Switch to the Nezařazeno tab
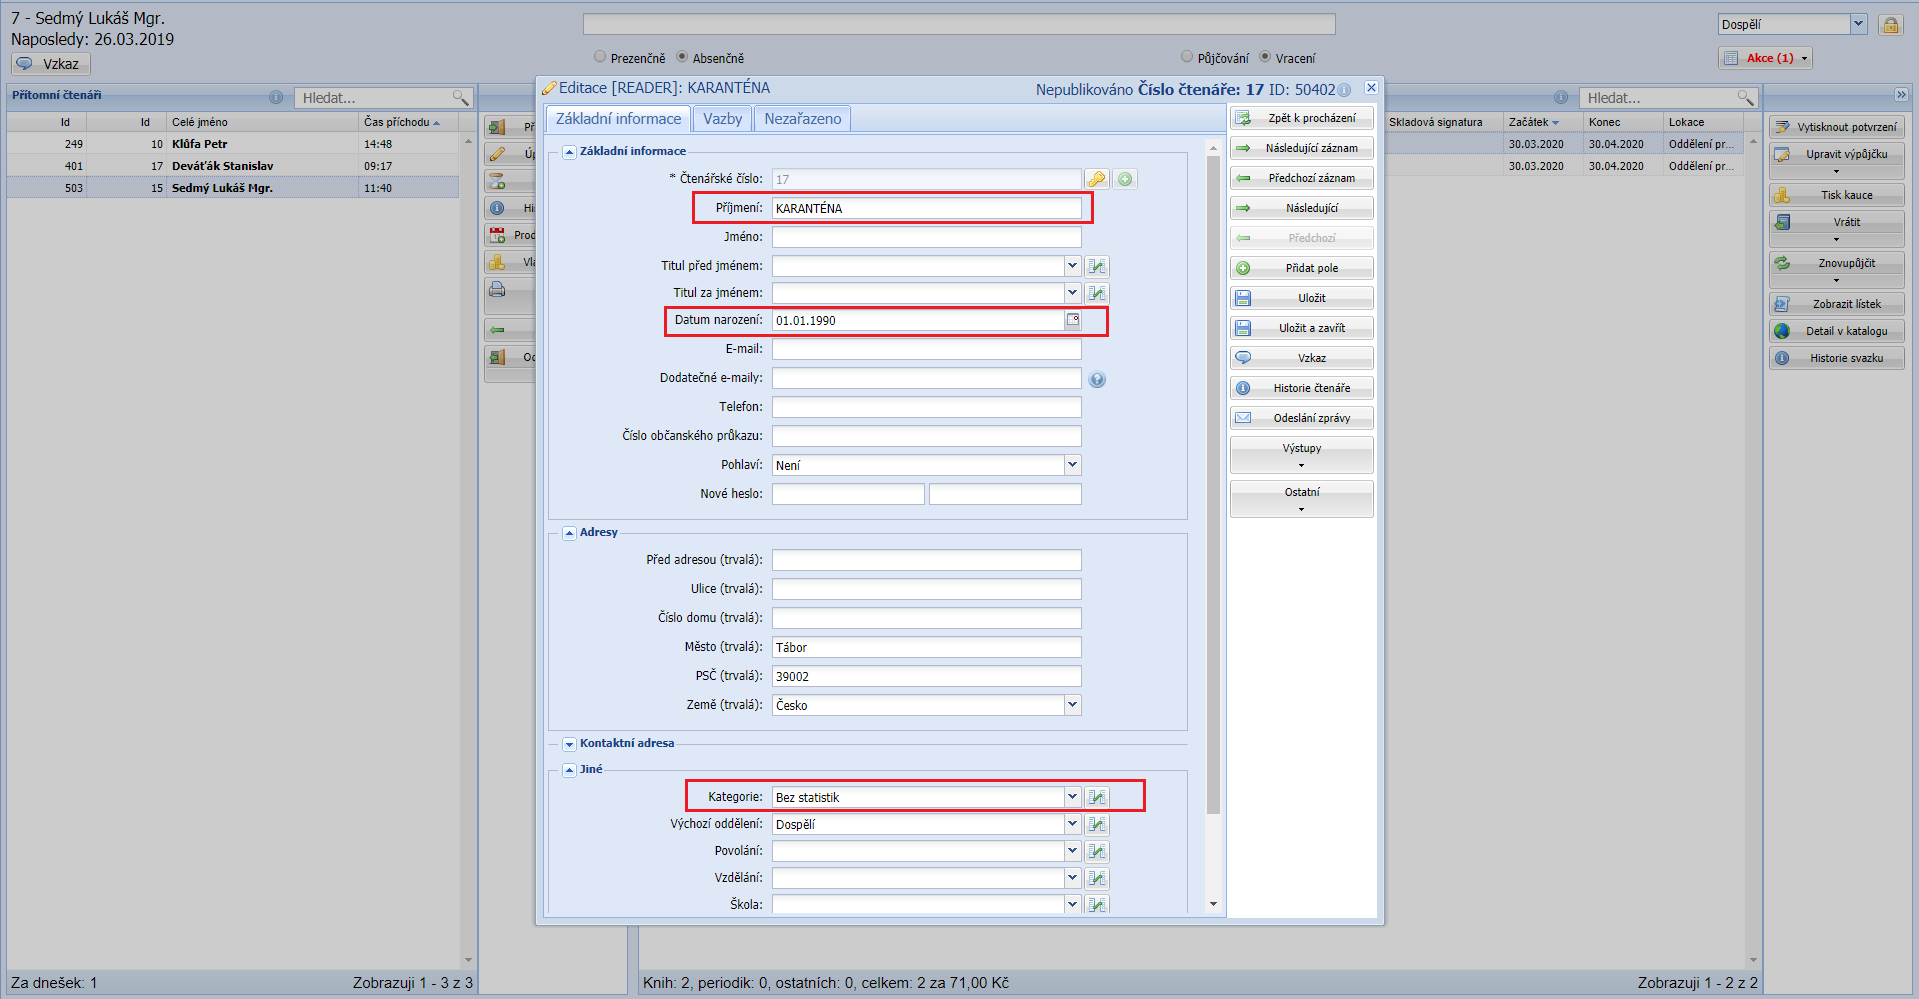Viewport: 1919px width, 999px height. pos(803,119)
